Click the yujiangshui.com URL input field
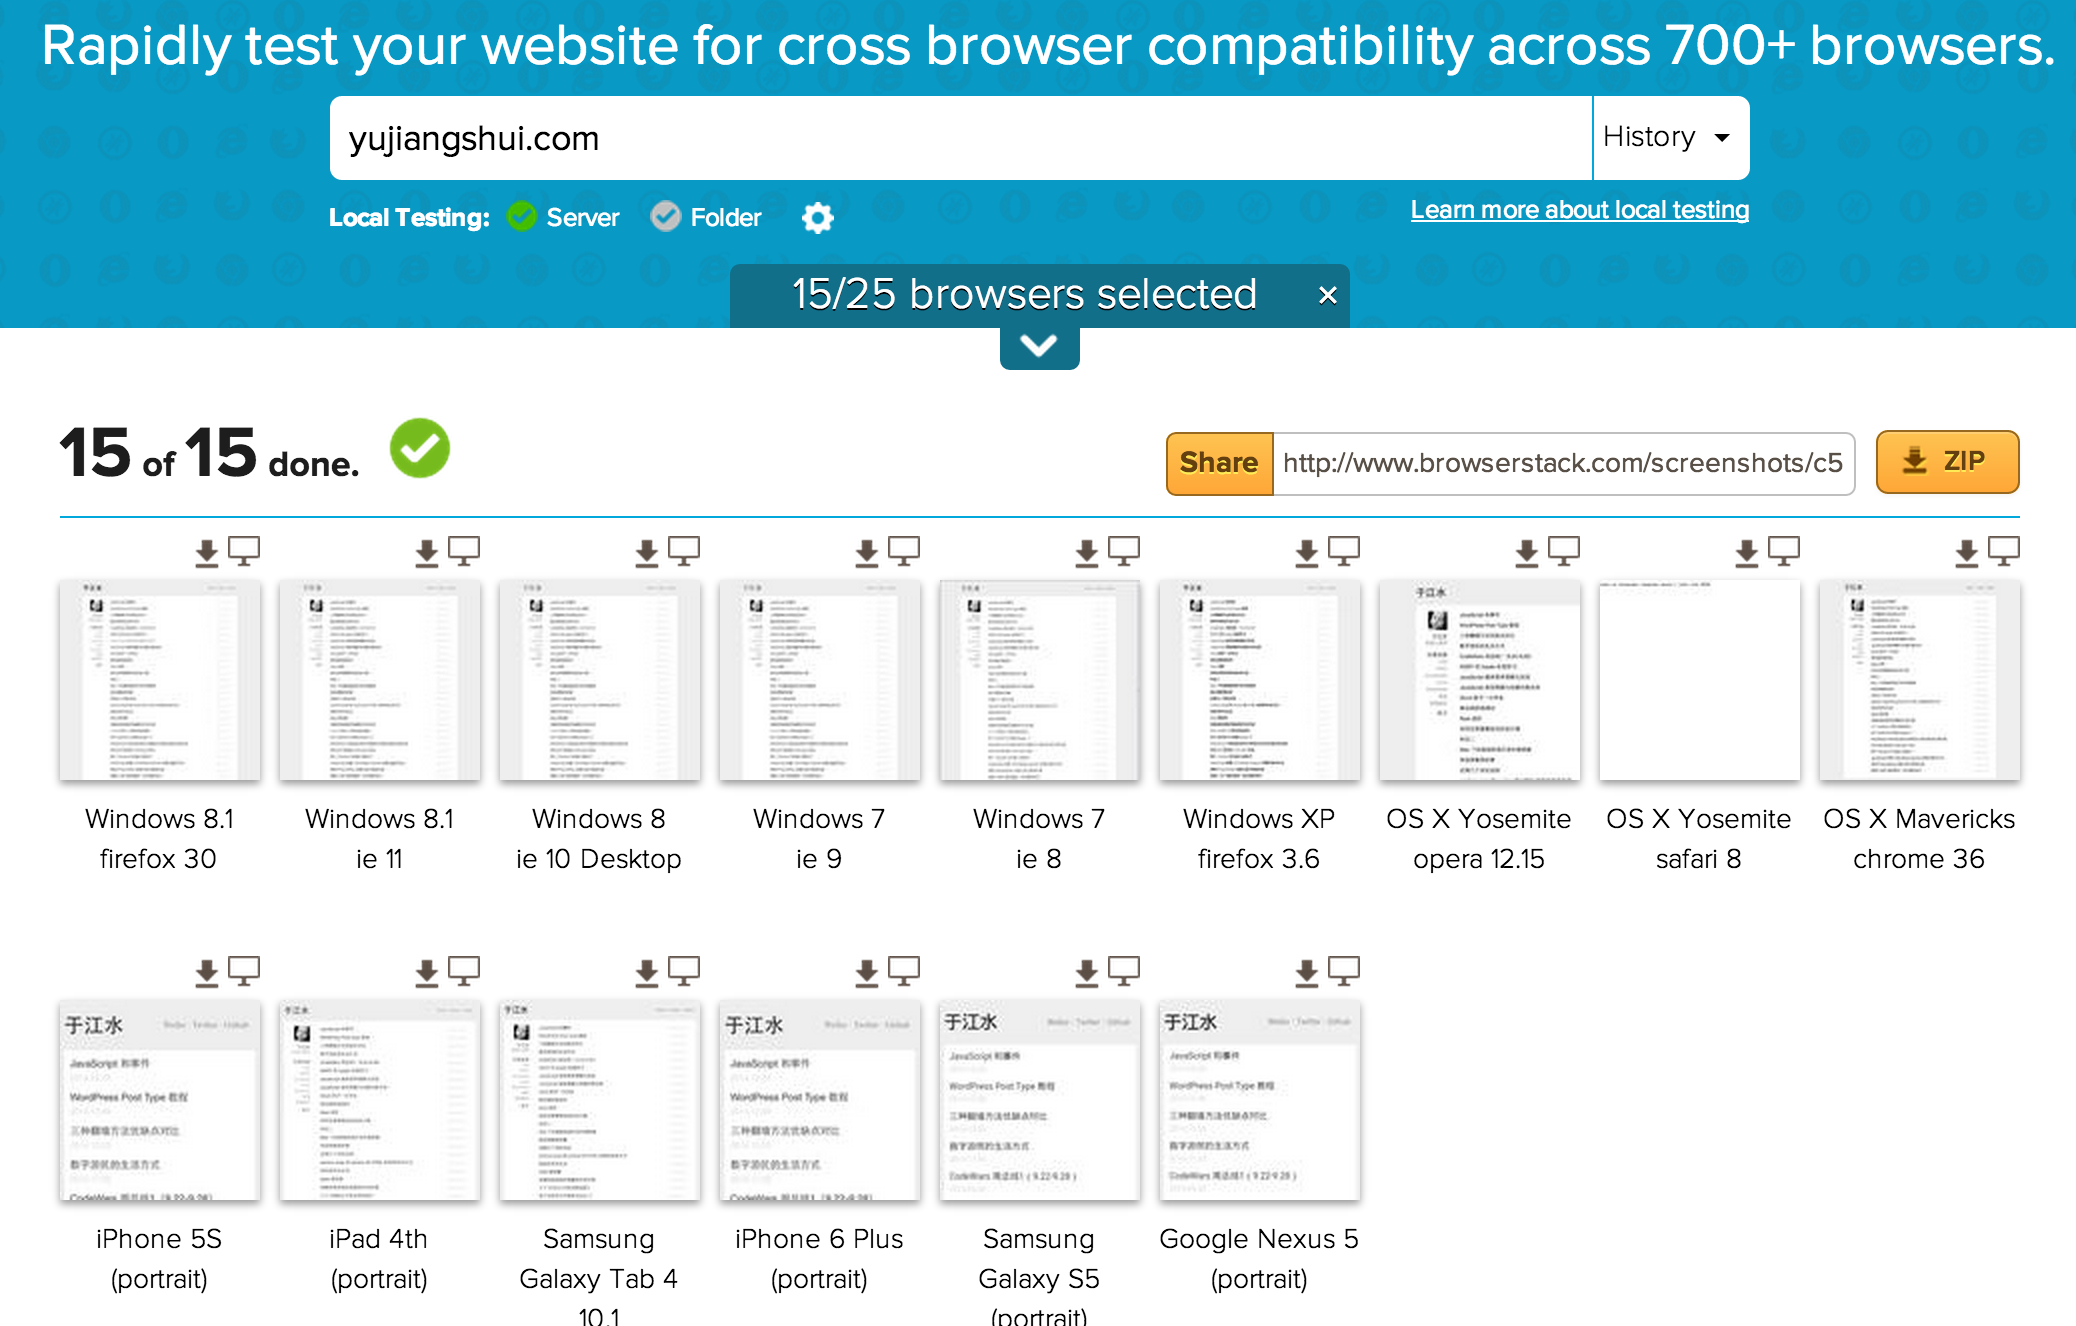Viewport: 2076px width, 1326px height. coord(961,138)
